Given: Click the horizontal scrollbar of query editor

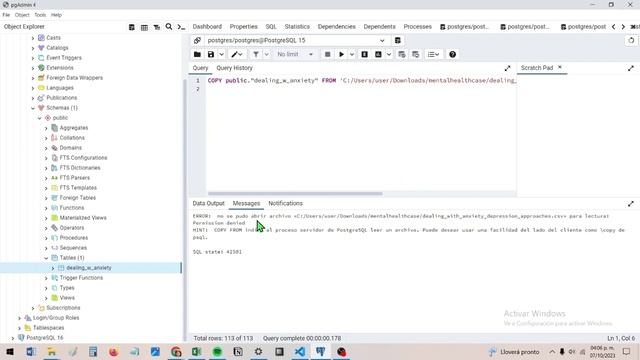Looking at the screenshot, I should point(295,194).
